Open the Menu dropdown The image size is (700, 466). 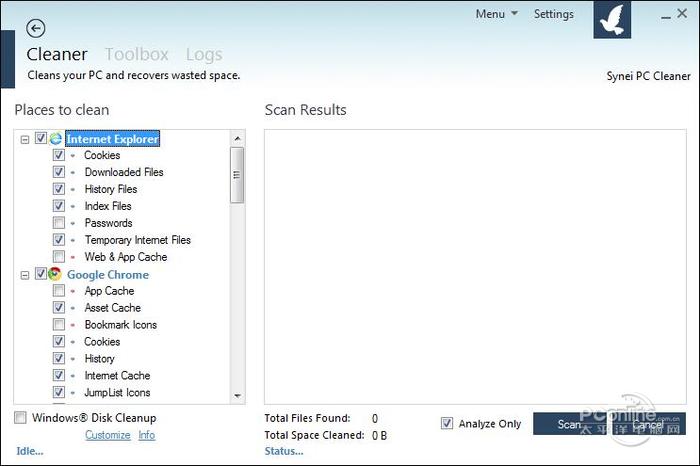tap(496, 14)
